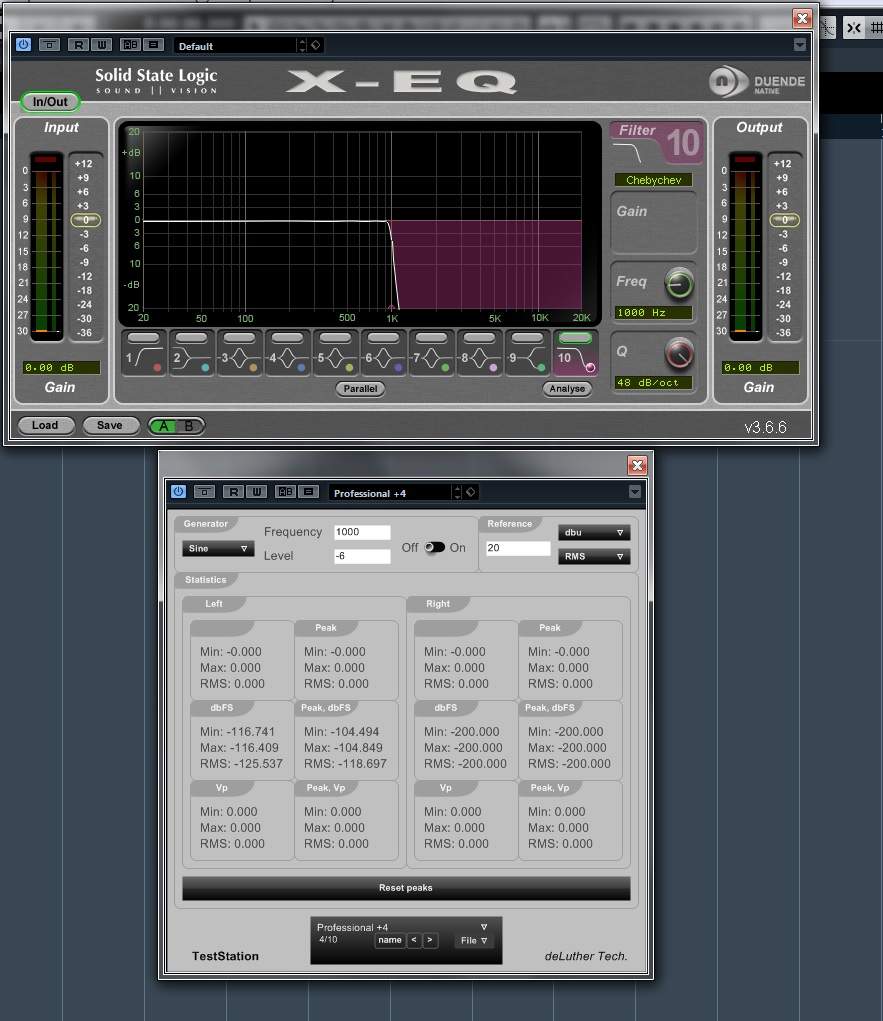Select band 5 bell filter icon
The height and width of the screenshot is (1021, 883).
[335, 359]
